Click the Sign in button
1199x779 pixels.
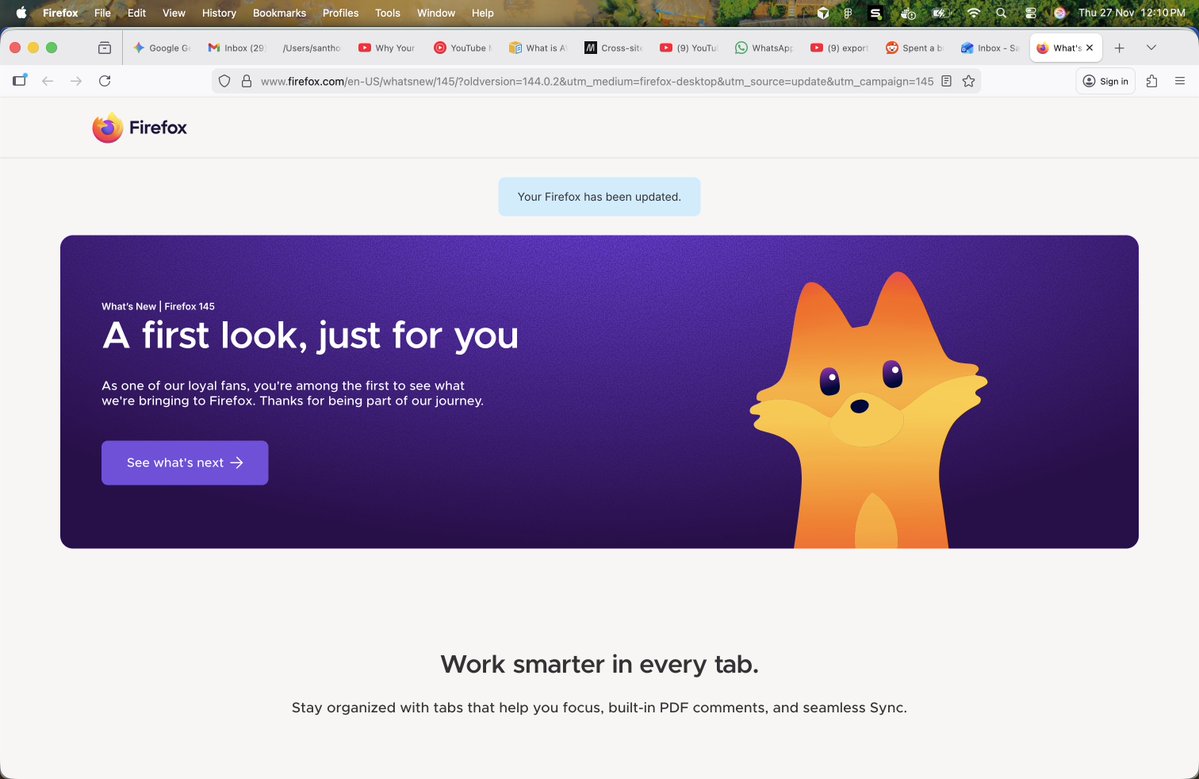point(1106,81)
